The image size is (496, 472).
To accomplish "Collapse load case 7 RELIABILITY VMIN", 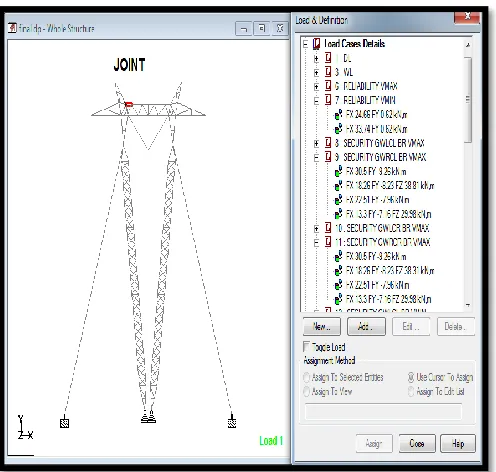I will pos(316,100).
